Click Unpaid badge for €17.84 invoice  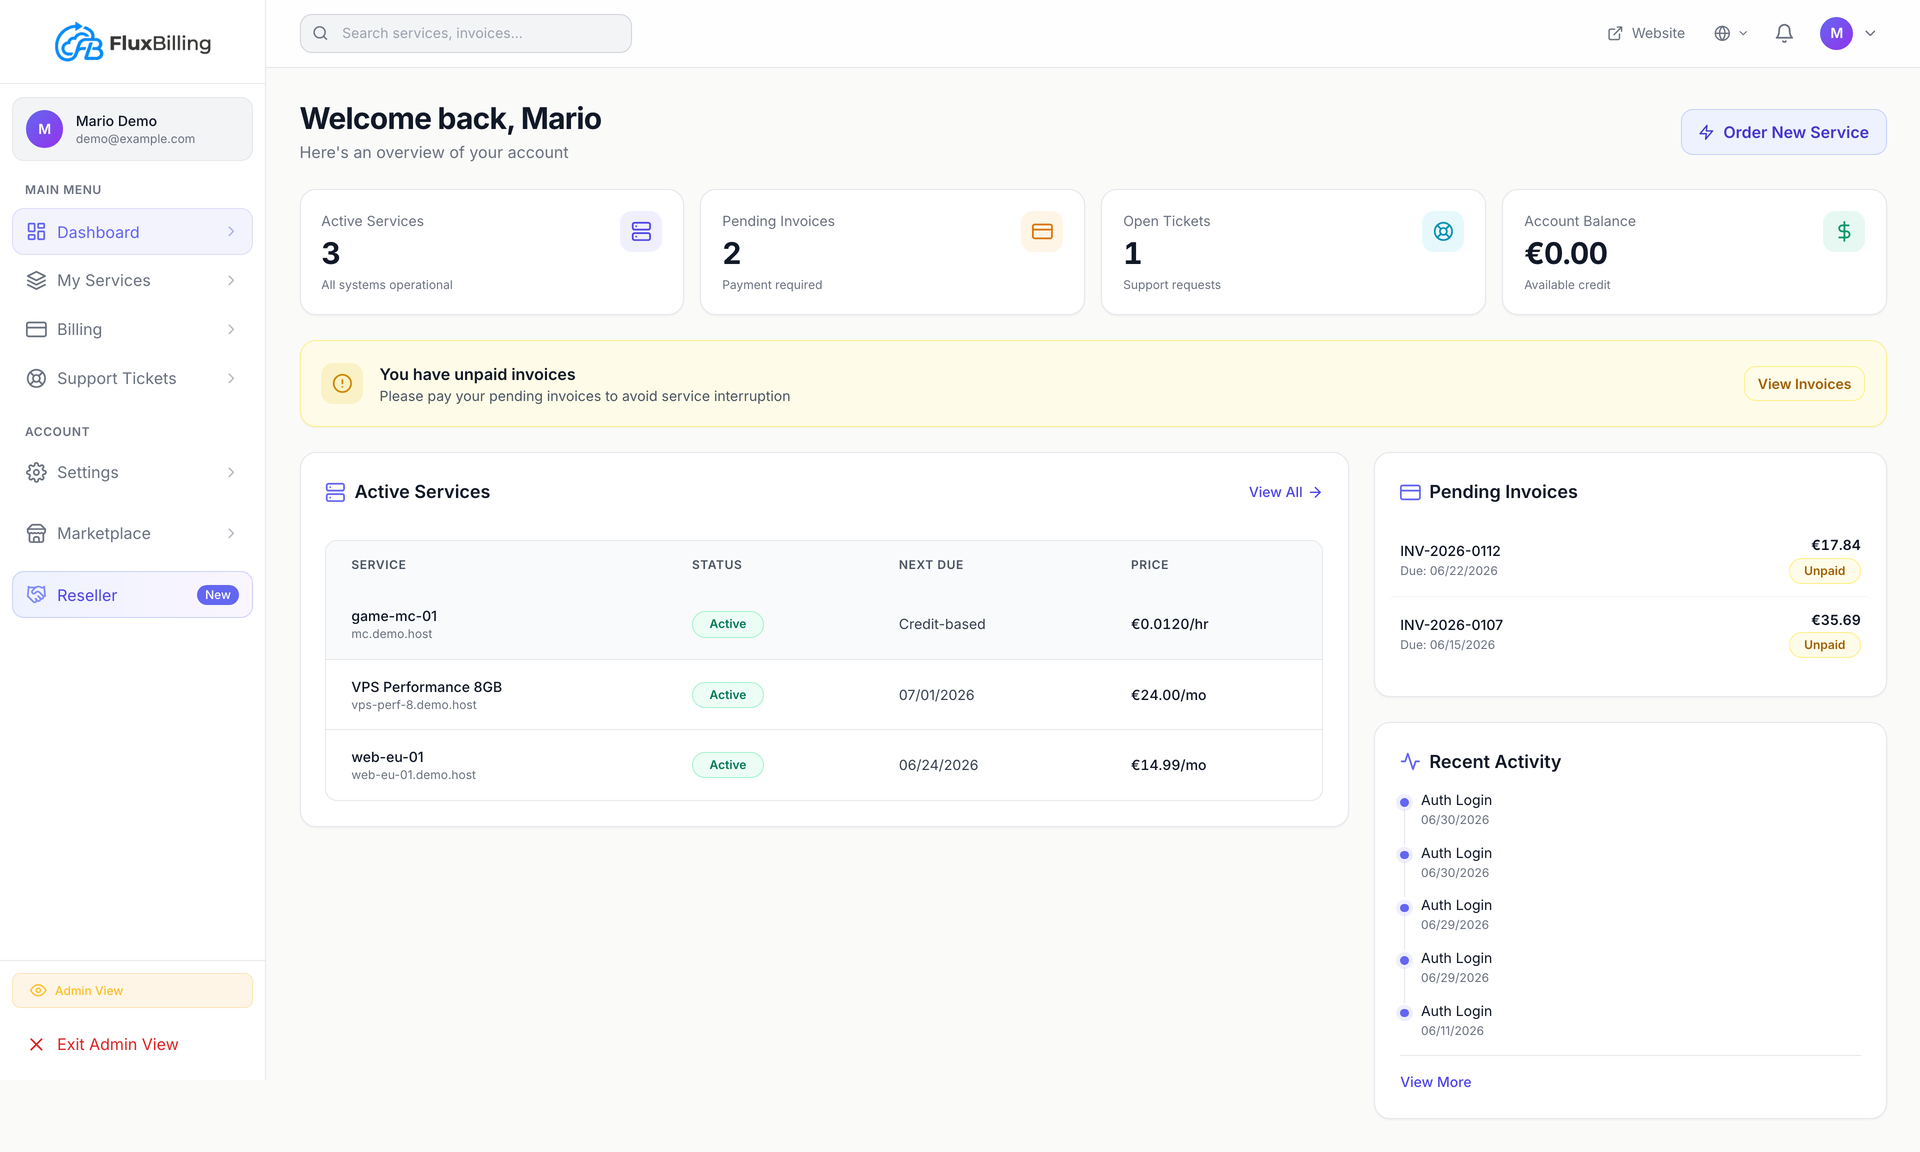click(1824, 571)
